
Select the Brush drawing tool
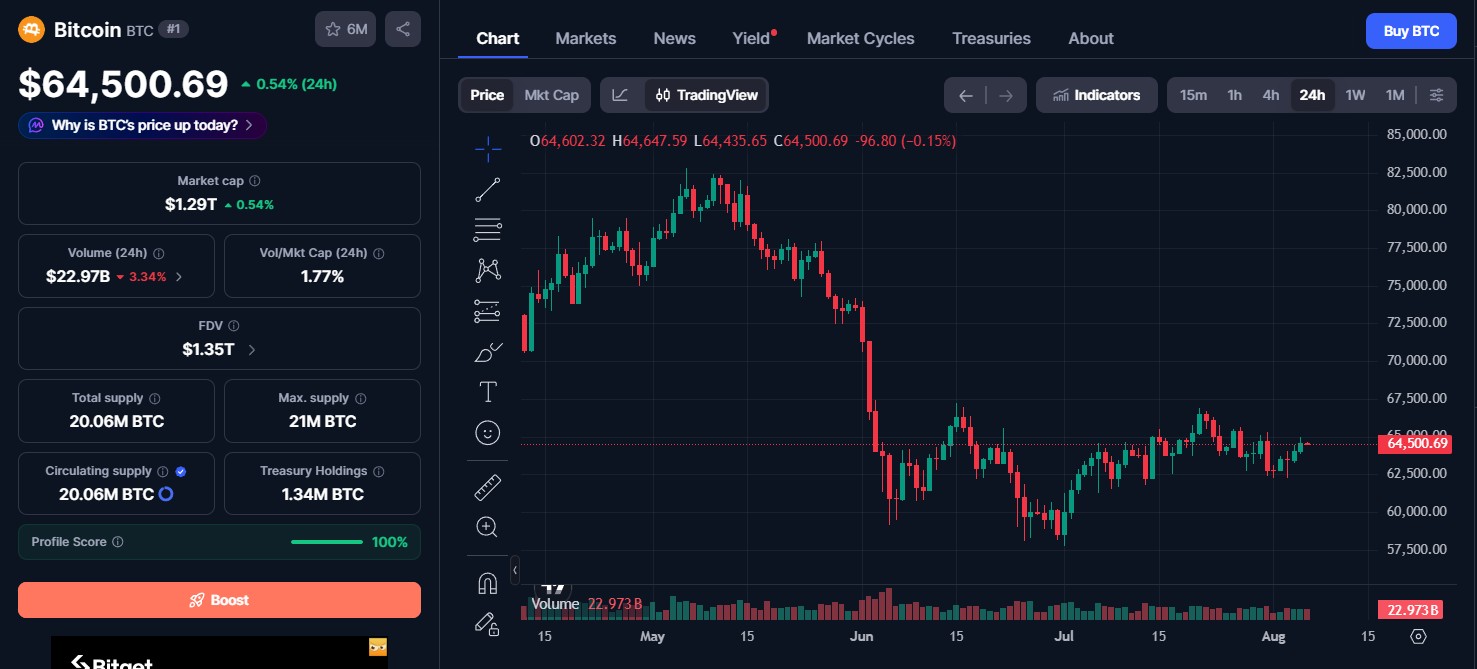pos(488,351)
